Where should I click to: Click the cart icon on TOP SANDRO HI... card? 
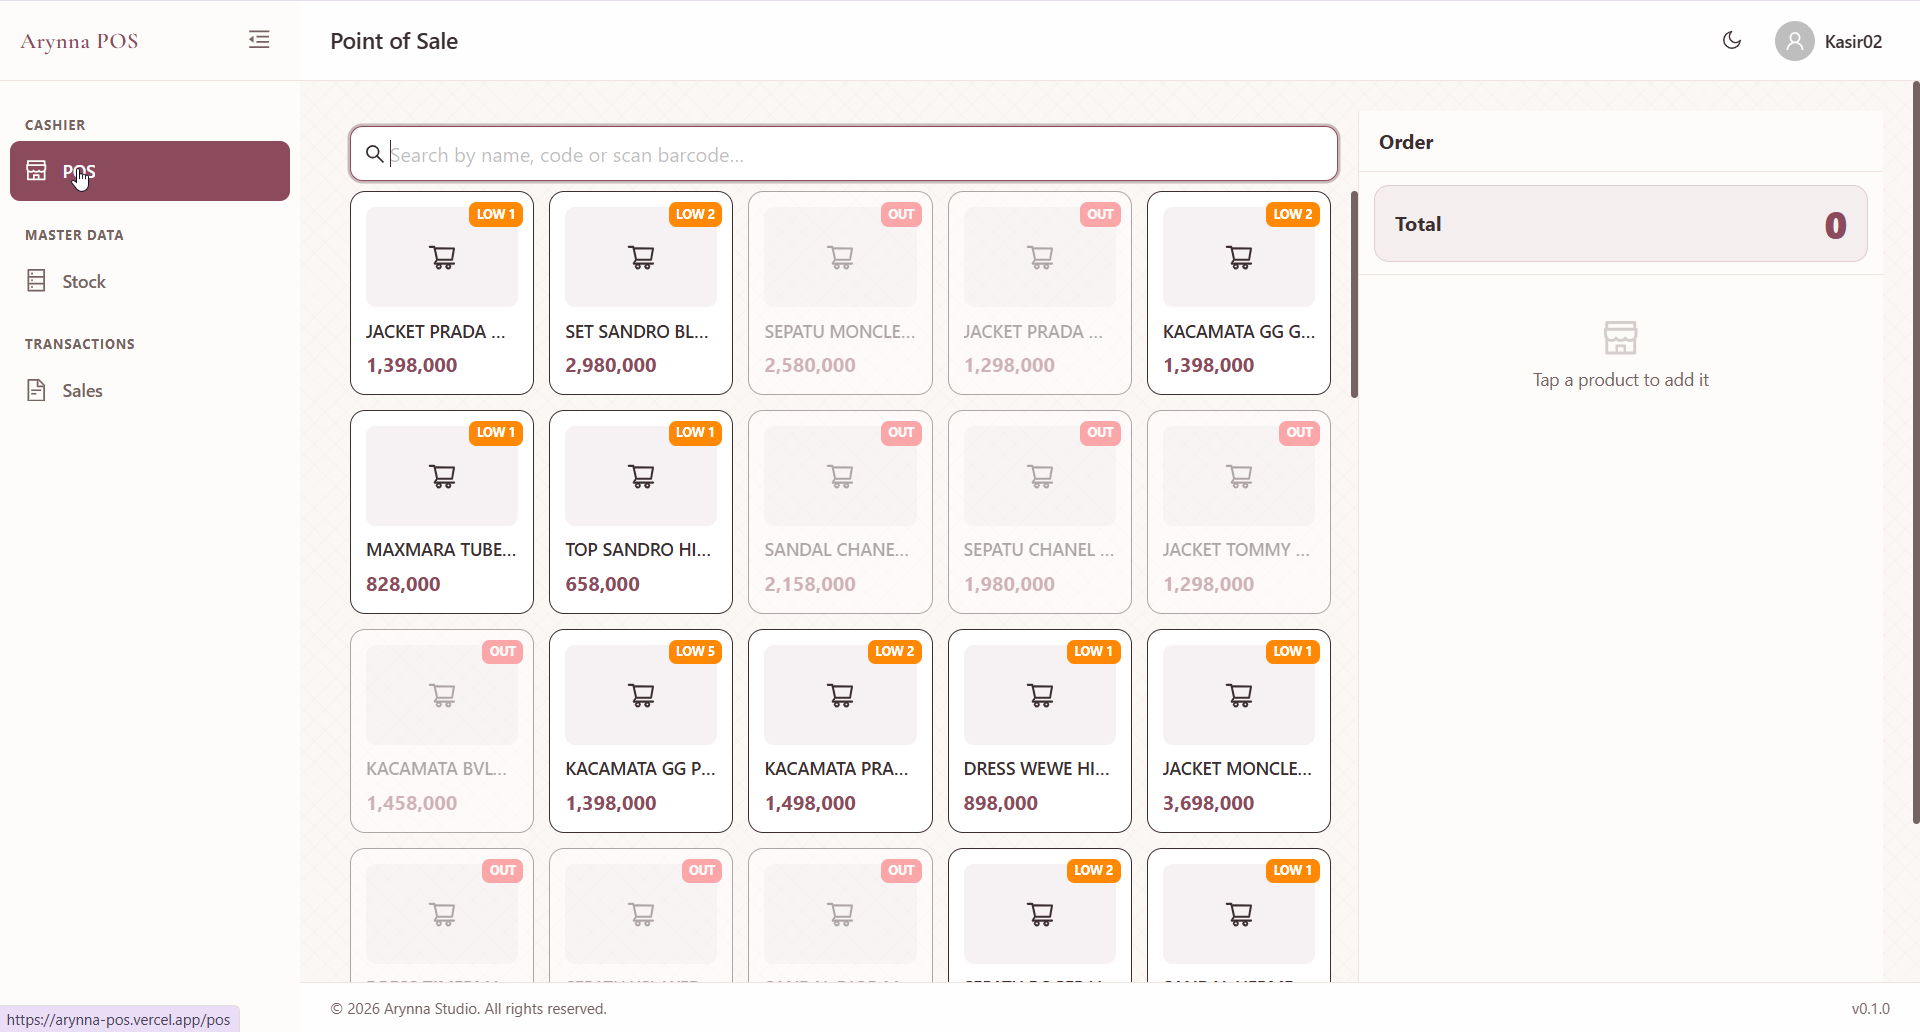pos(641,476)
